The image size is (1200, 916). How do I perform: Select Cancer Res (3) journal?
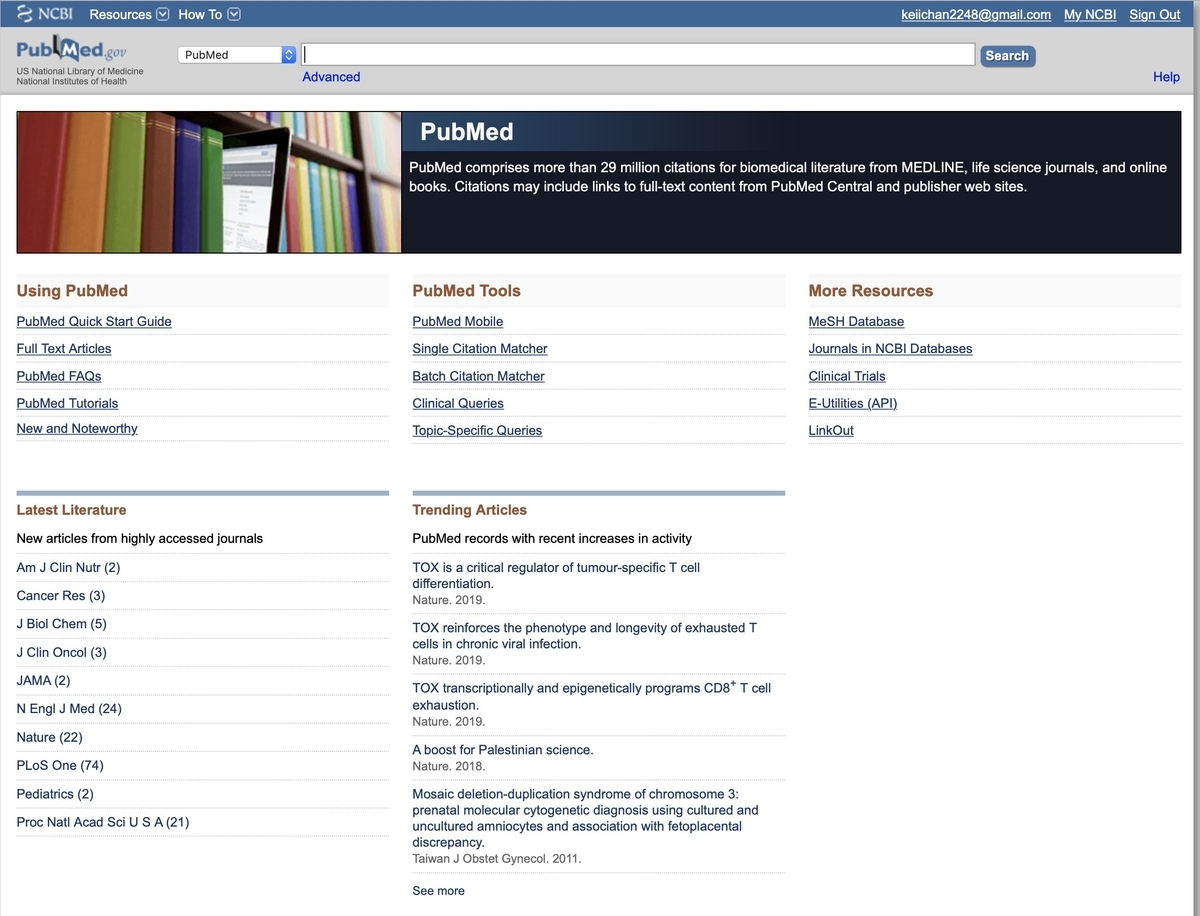tap(61, 595)
